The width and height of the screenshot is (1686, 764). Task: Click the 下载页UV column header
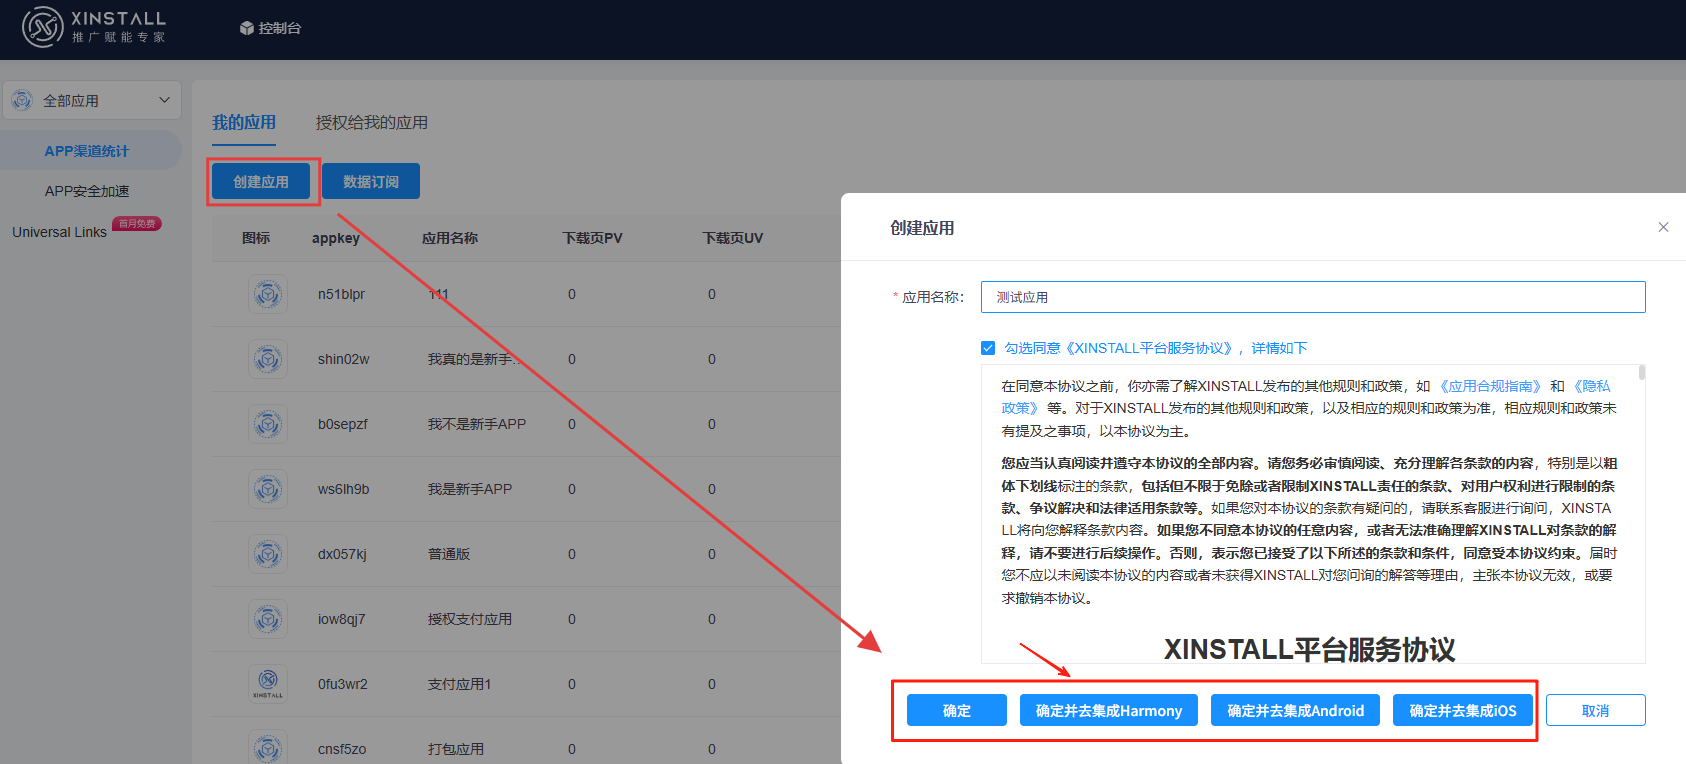click(732, 238)
